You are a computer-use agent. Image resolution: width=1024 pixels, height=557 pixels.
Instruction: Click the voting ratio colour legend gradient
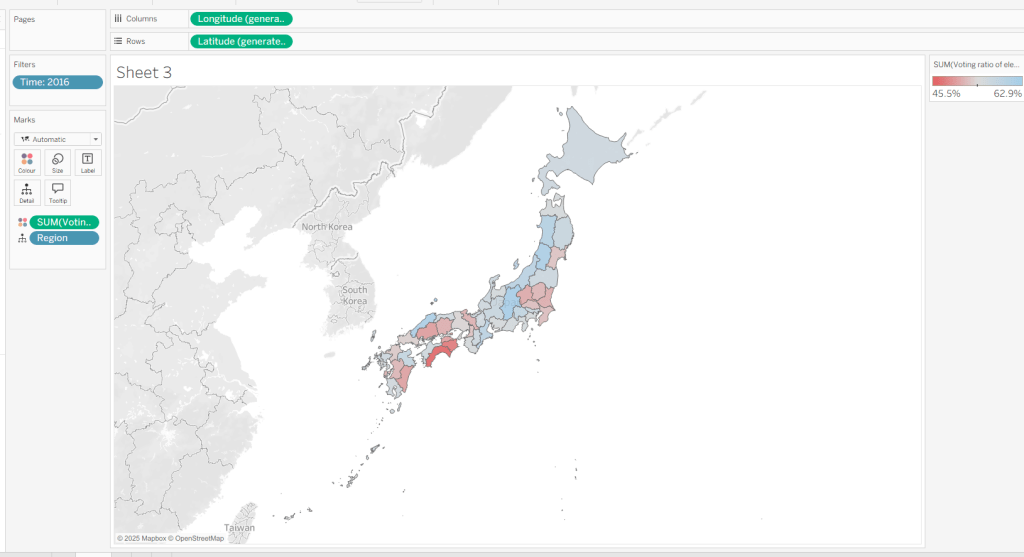click(x=976, y=80)
